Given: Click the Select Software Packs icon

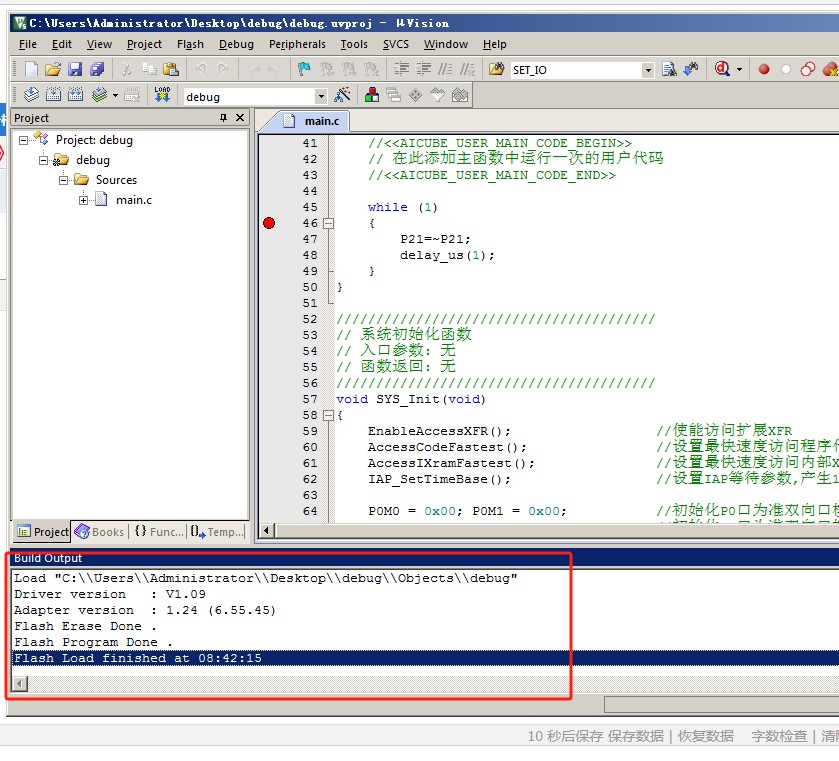Looking at the screenshot, I should [437, 95].
